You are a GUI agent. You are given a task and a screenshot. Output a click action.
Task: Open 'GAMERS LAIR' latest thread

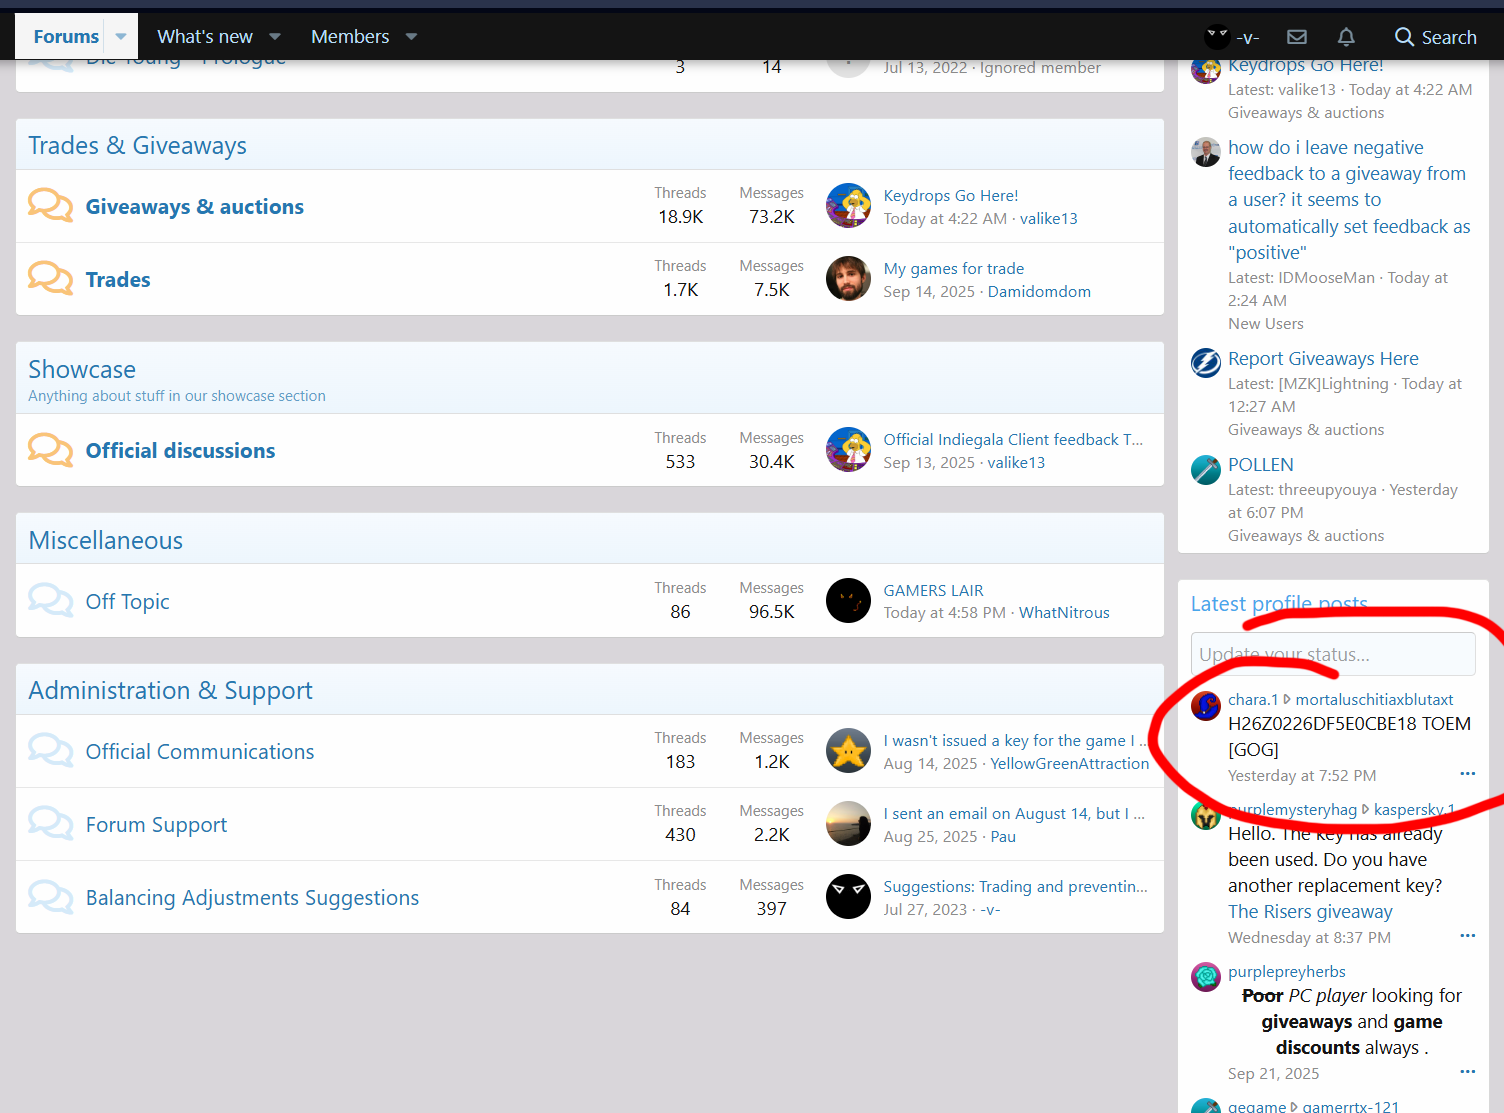[x=933, y=590]
